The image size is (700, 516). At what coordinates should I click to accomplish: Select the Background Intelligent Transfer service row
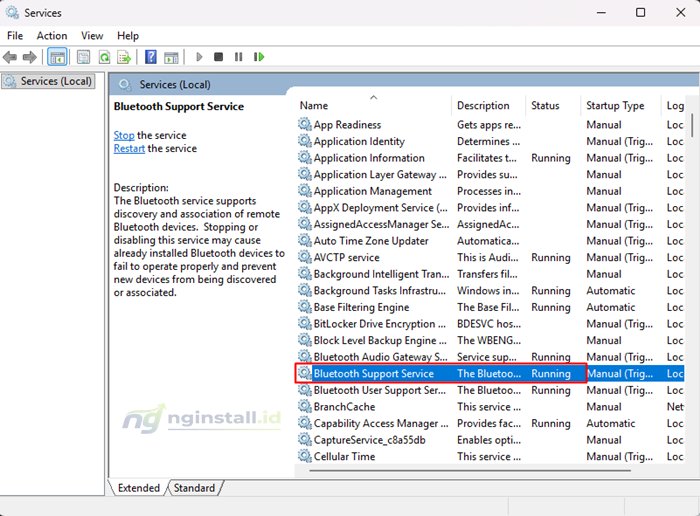[x=490, y=274]
